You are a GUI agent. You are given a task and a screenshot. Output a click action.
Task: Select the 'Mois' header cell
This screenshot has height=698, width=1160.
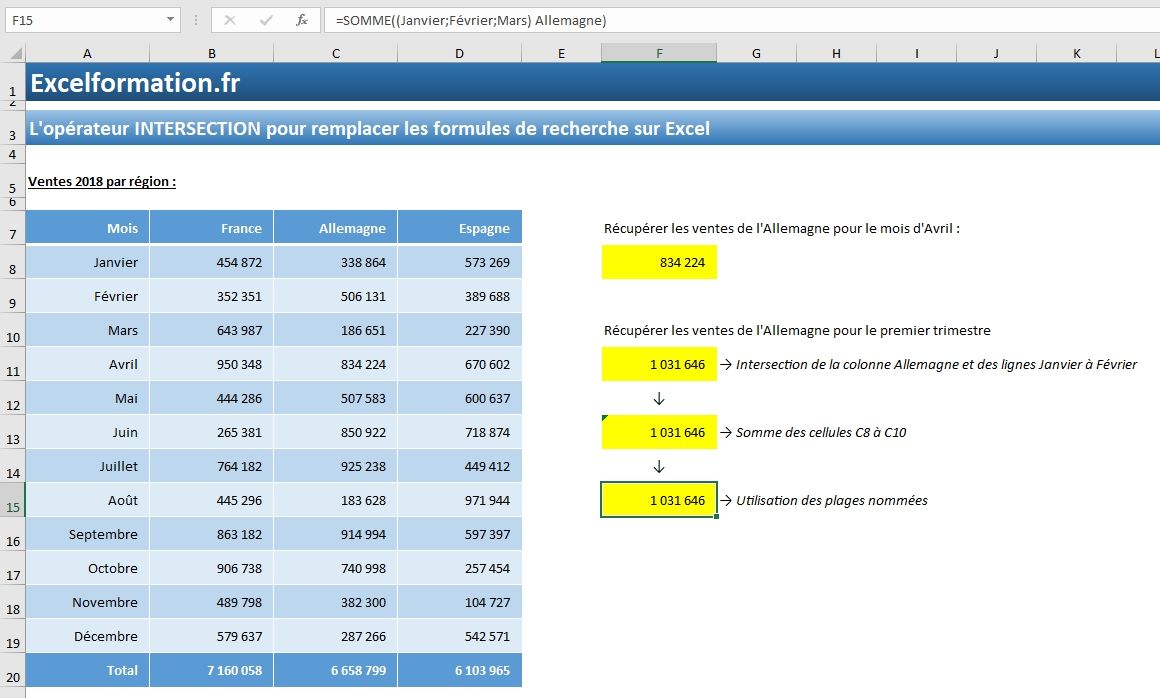click(x=87, y=228)
